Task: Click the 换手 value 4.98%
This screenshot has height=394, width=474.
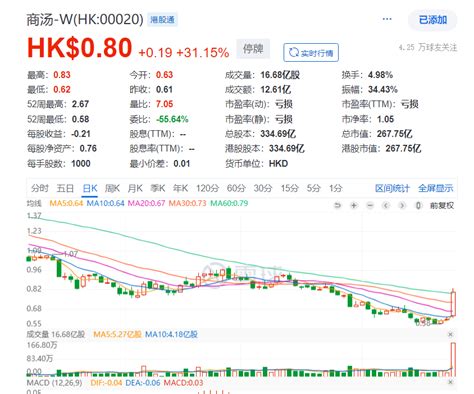Action: [380, 75]
